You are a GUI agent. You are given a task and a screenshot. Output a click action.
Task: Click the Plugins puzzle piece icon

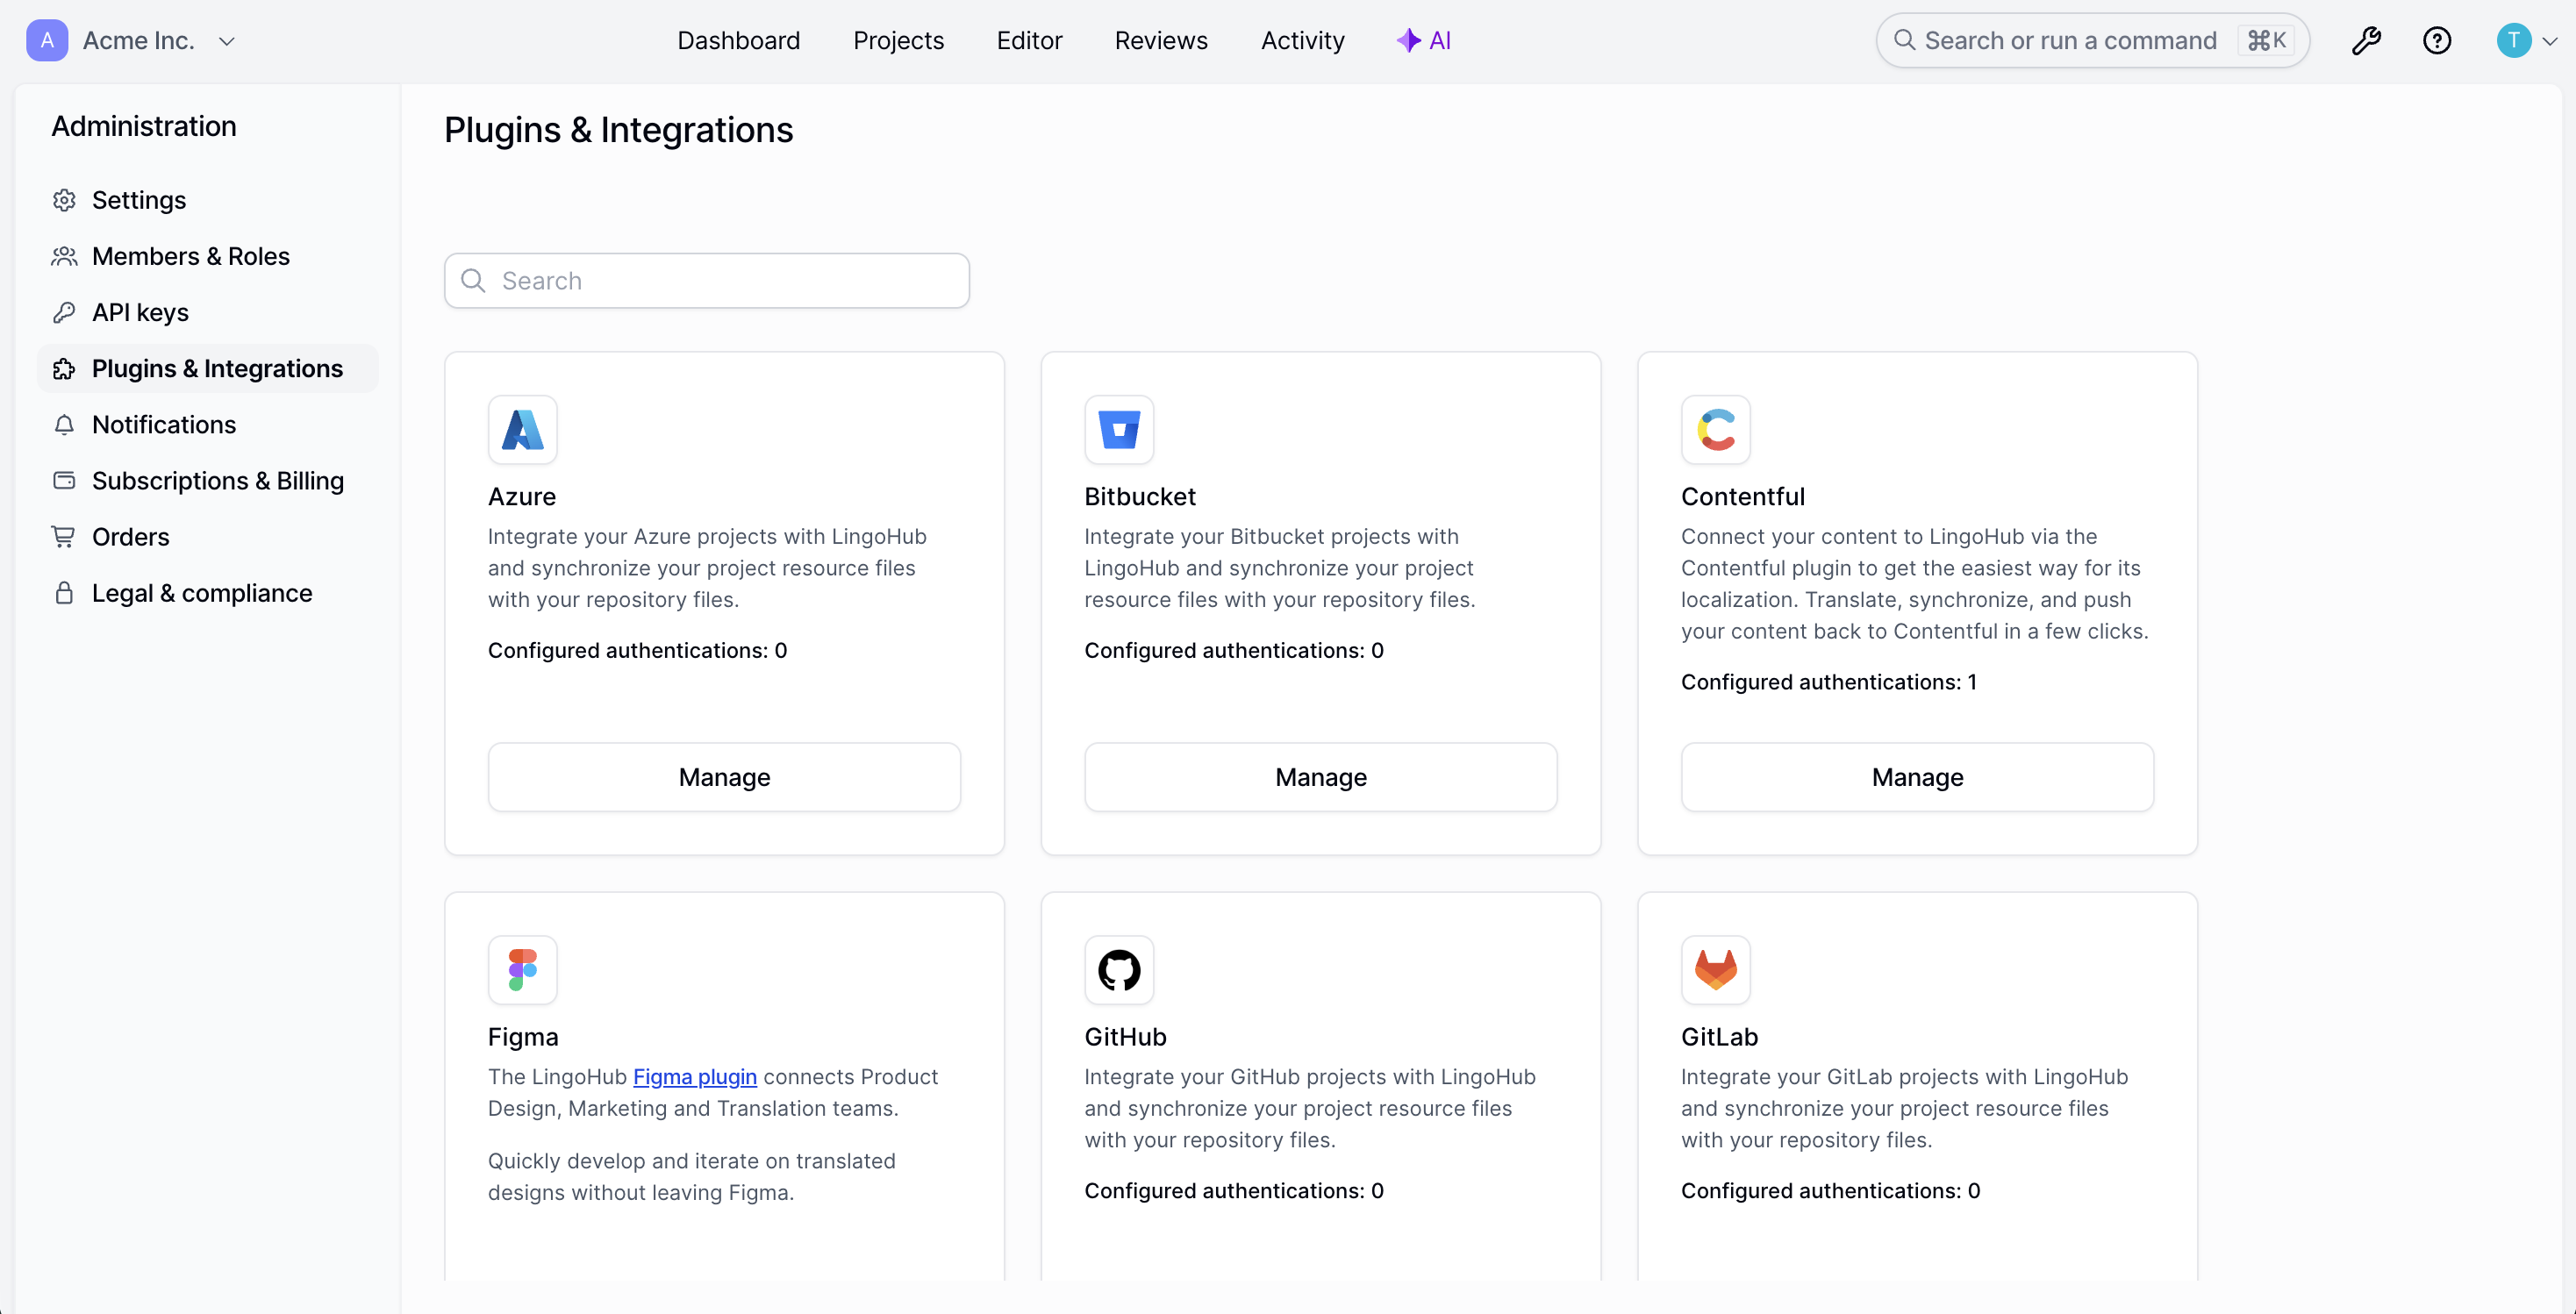coord(64,368)
